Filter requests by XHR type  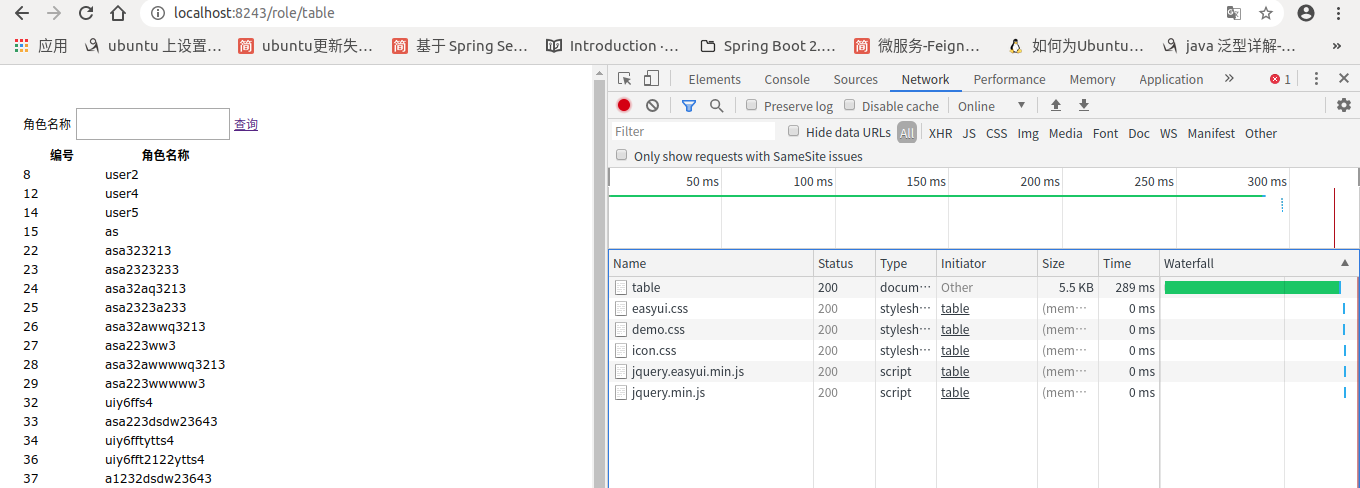(940, 133)
